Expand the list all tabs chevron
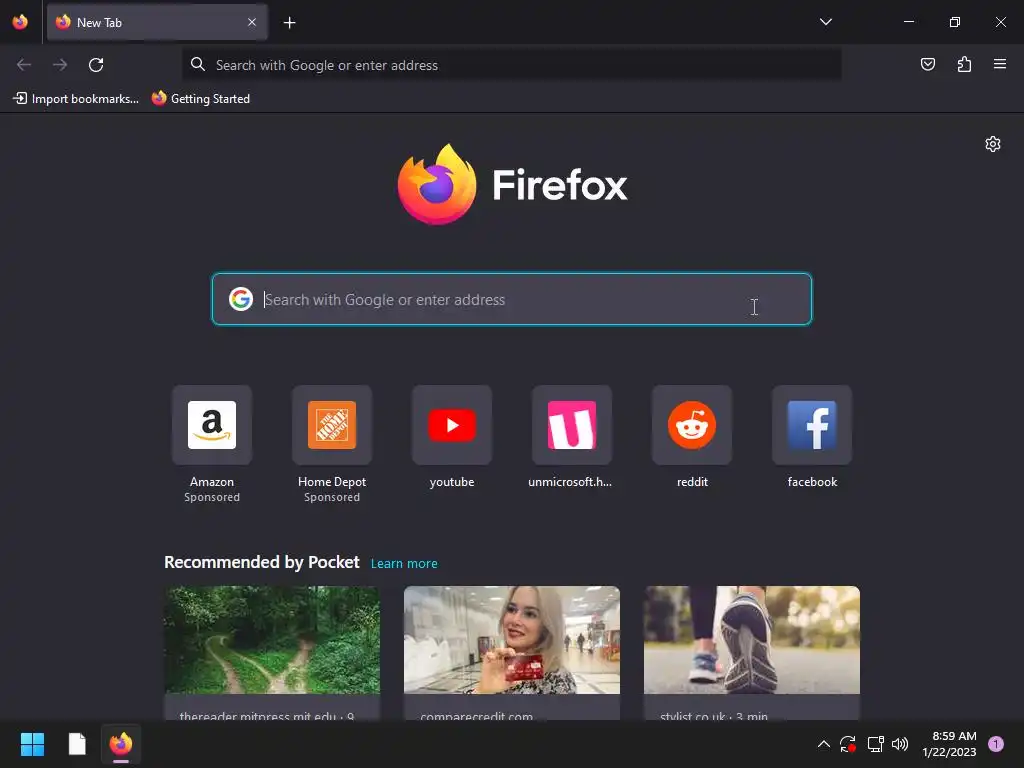 (x=825, y=22)
